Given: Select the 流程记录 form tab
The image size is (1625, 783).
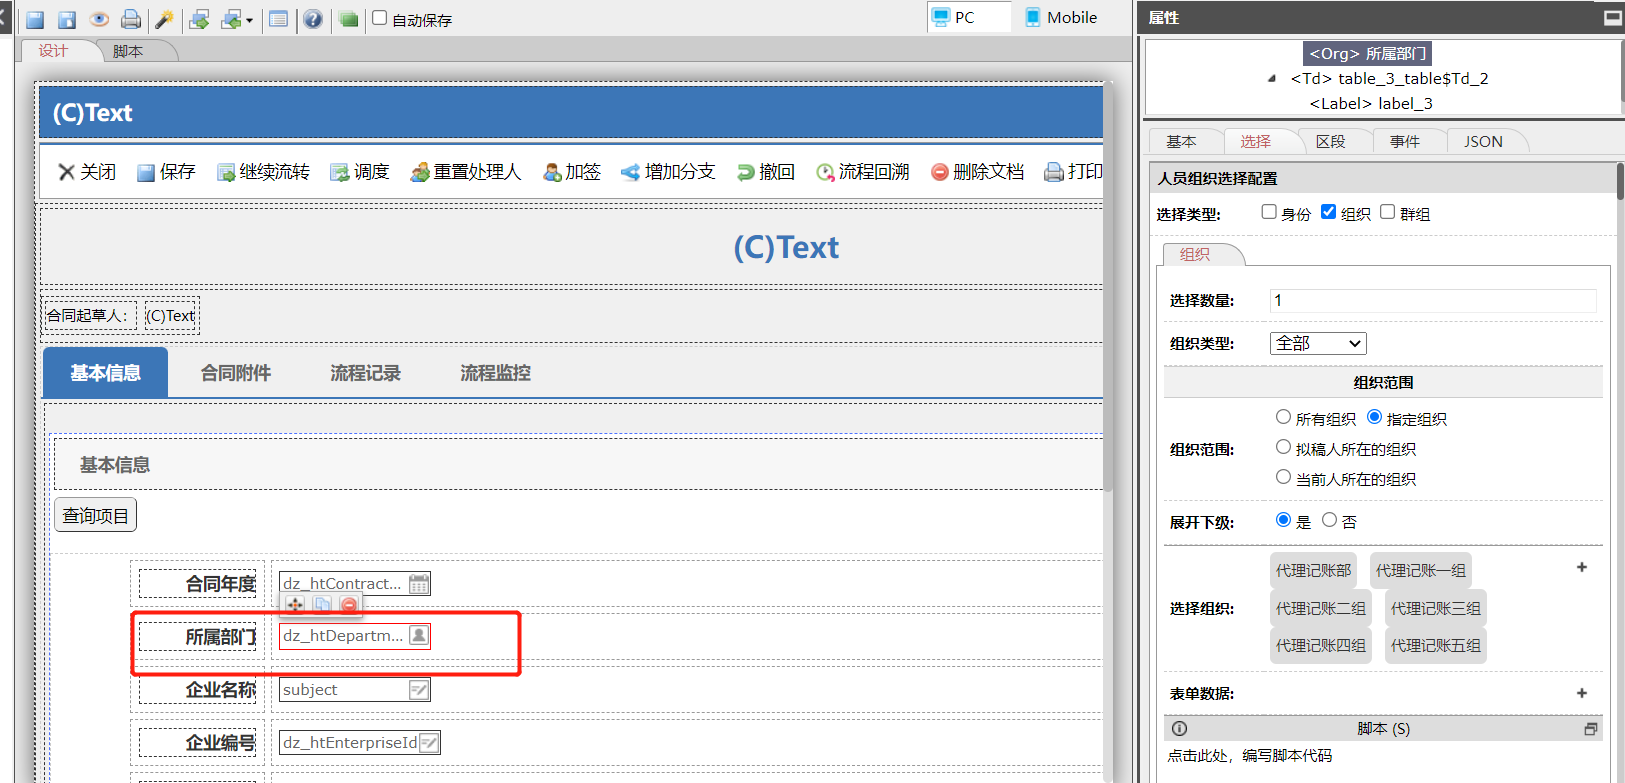Looking at the screenshot, I should pos(366,373).
